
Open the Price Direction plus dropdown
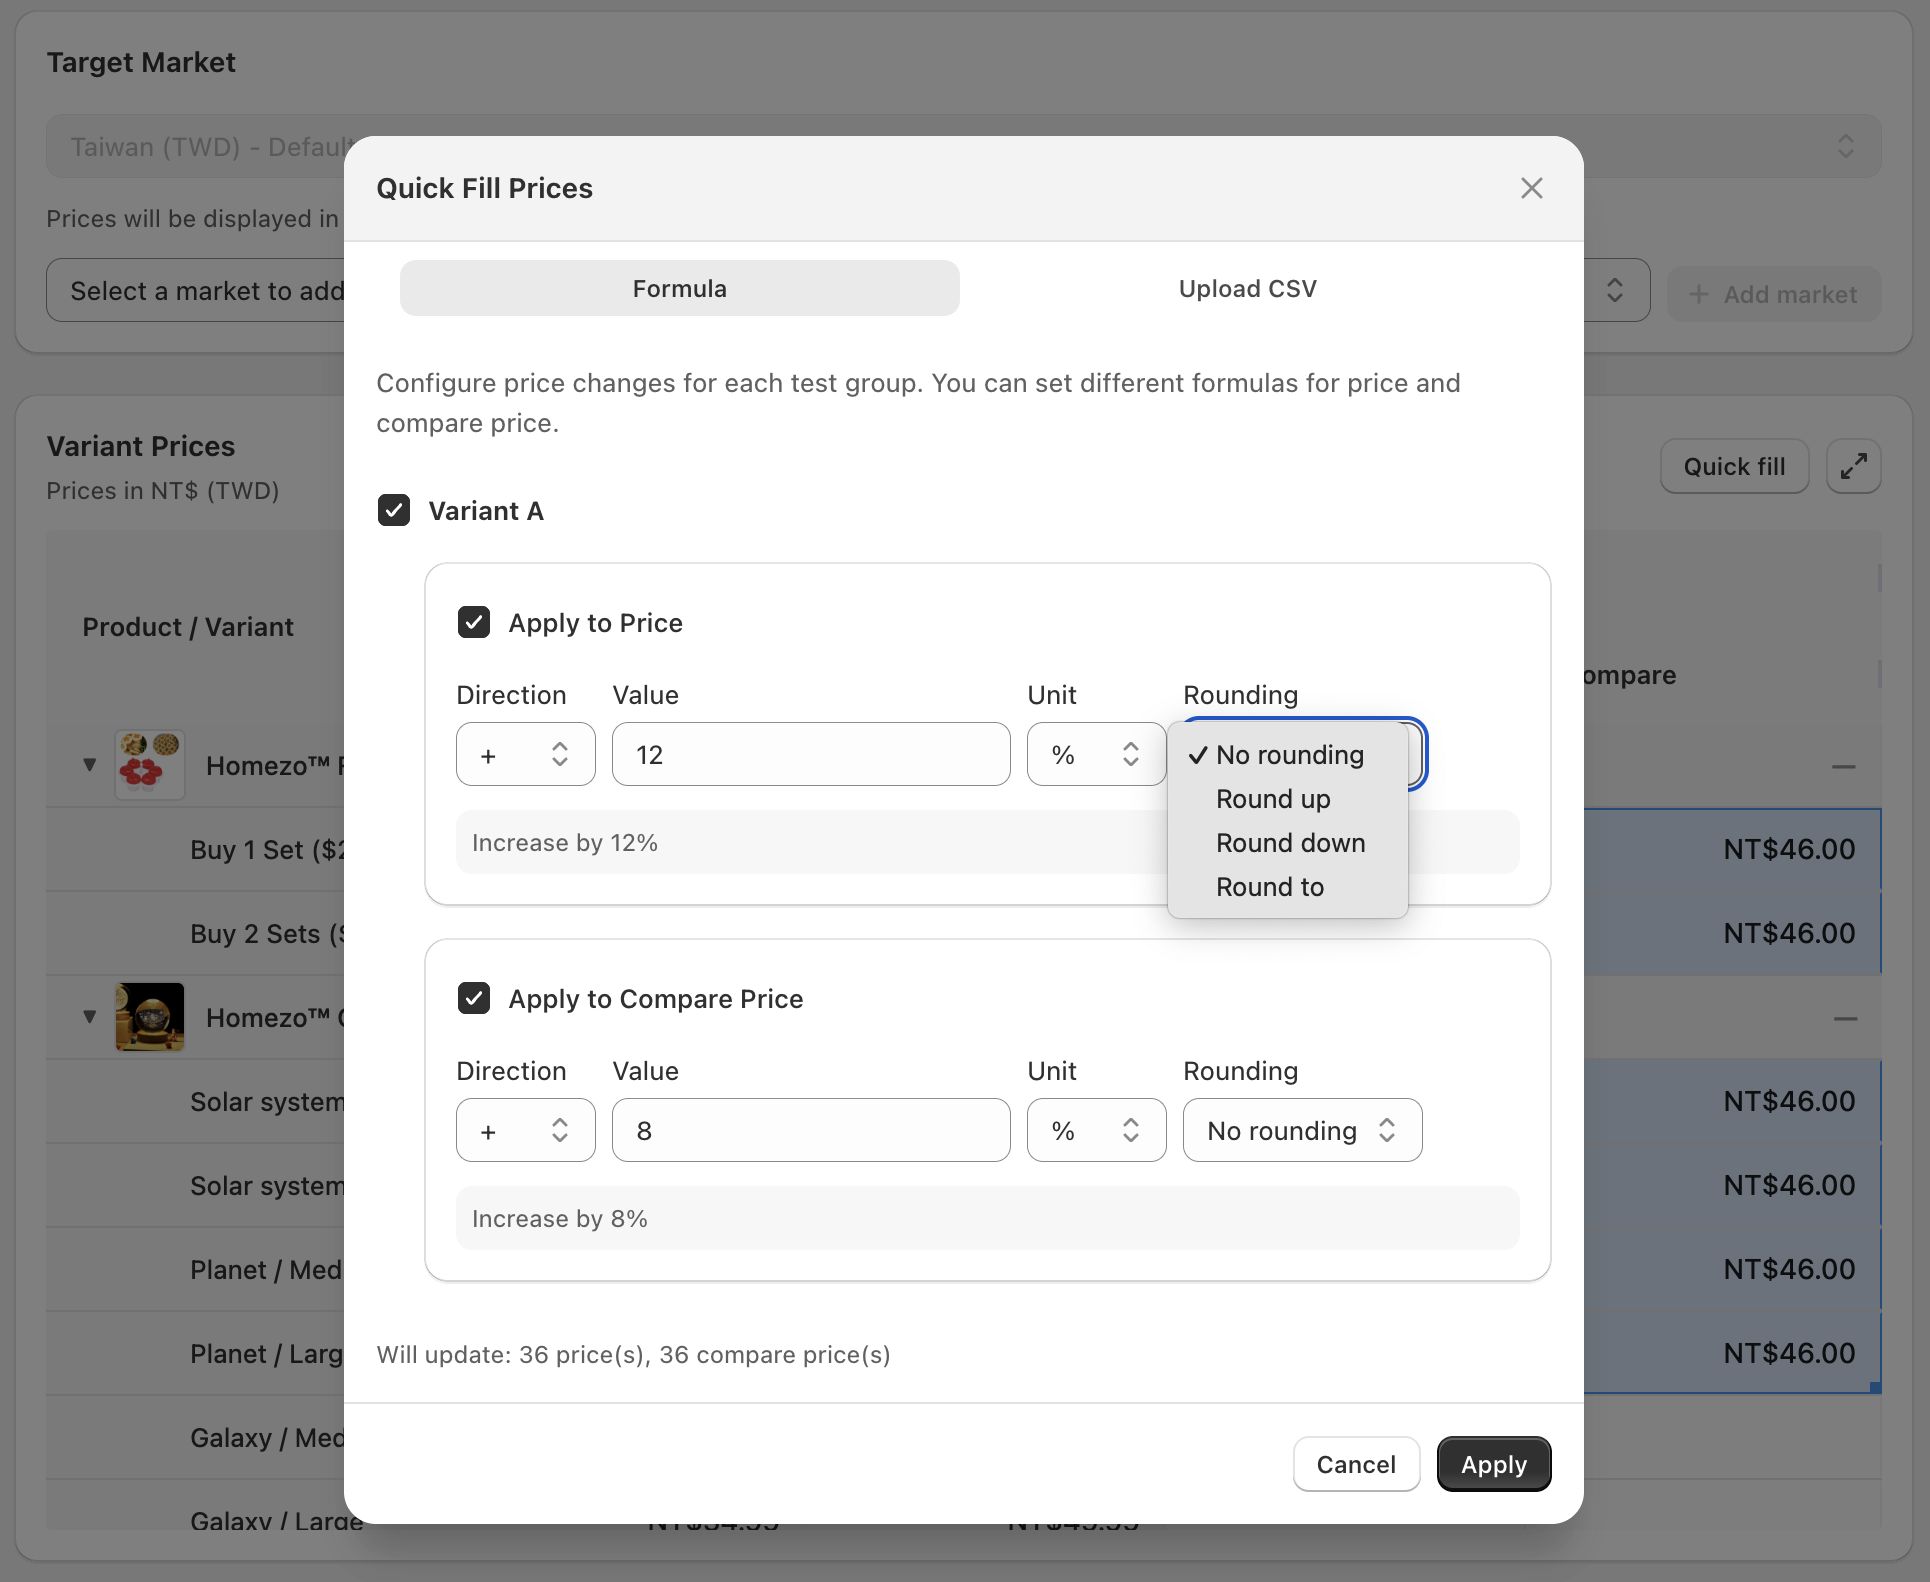point(525,755)
